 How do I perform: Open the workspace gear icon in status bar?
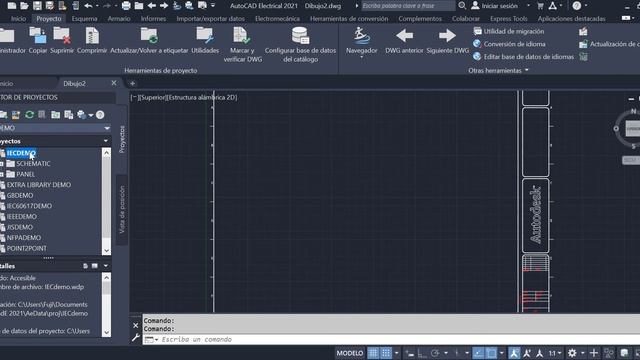(x=572, y=353)
